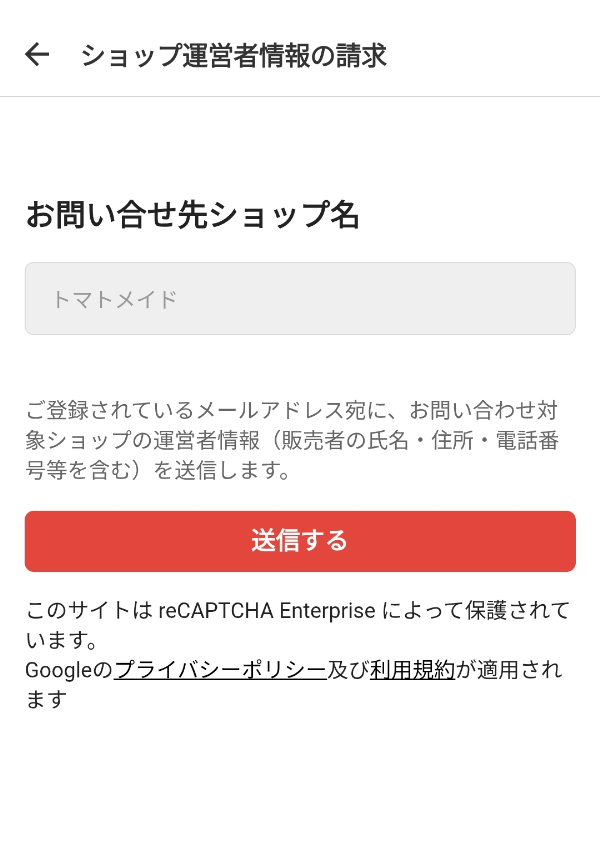
Task: Select the お問い合せ先ショップ名 heading
Action: [x=192, y=215]
